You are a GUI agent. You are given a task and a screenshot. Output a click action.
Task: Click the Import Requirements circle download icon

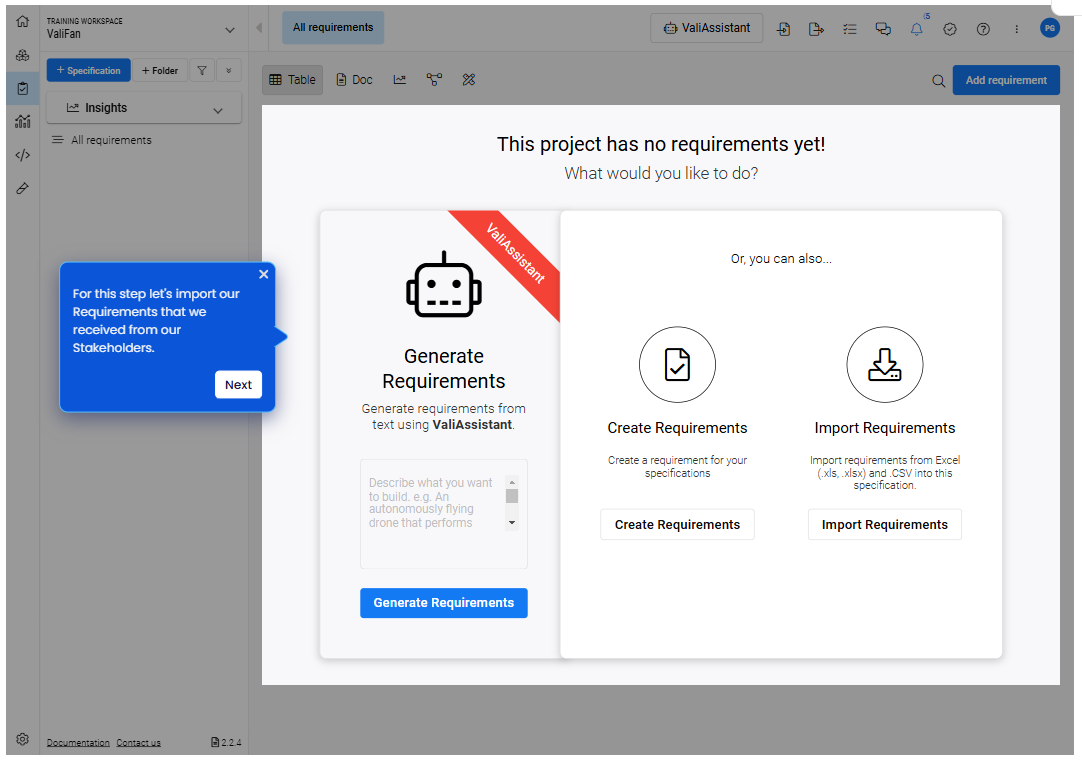[x=885, y=364]
